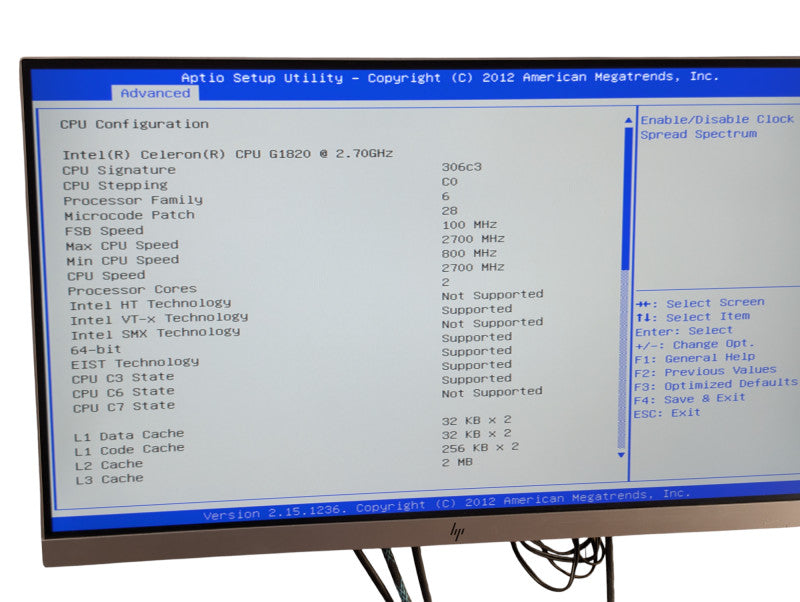800x602 pixels.
Task: Select the Max CPU Speed row
Action: [x=285, y=242]
